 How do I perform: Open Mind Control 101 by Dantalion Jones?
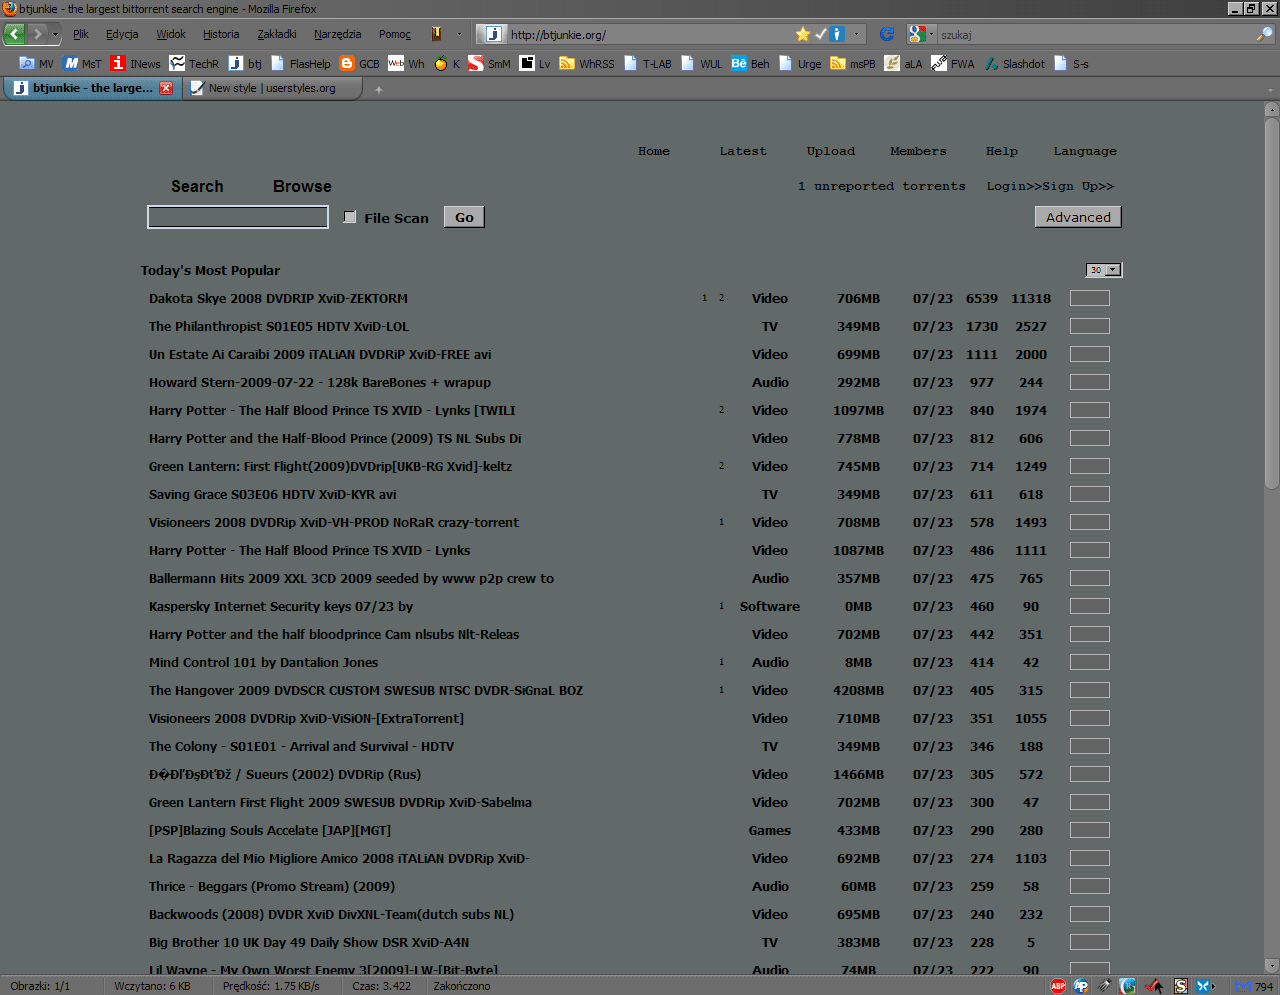[x=263, y=662]
